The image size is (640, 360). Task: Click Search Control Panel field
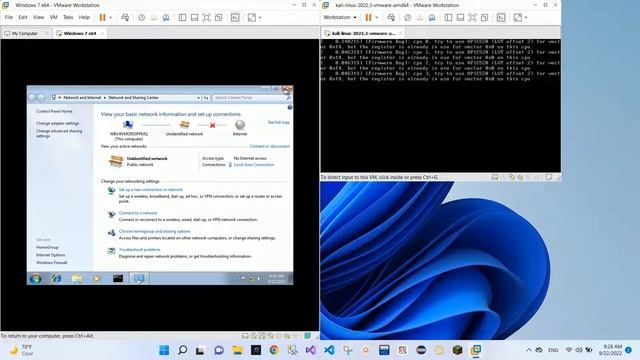click(249, 98)
